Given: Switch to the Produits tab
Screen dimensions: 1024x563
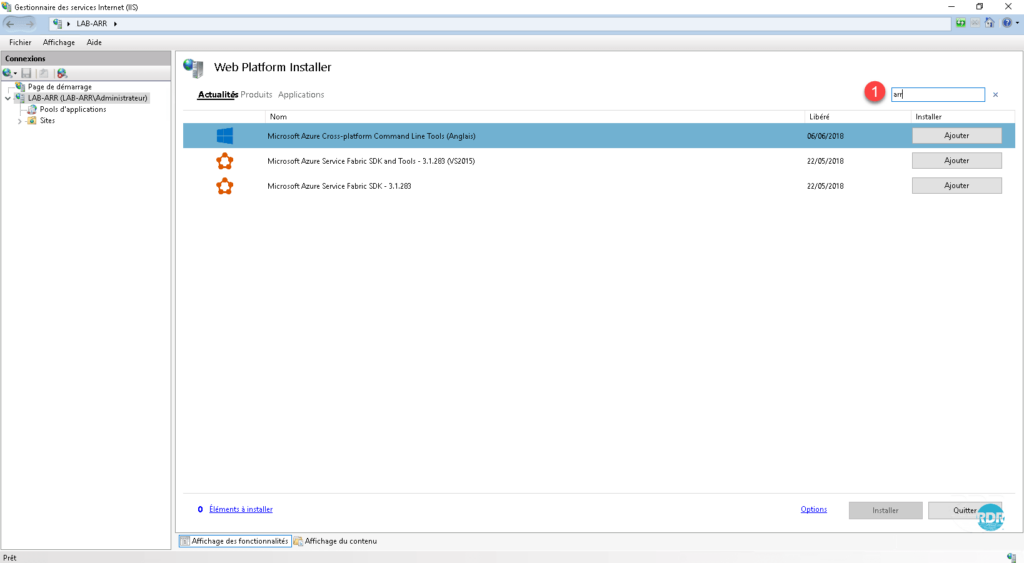Looking at the screenshot, I should (256, 95).
